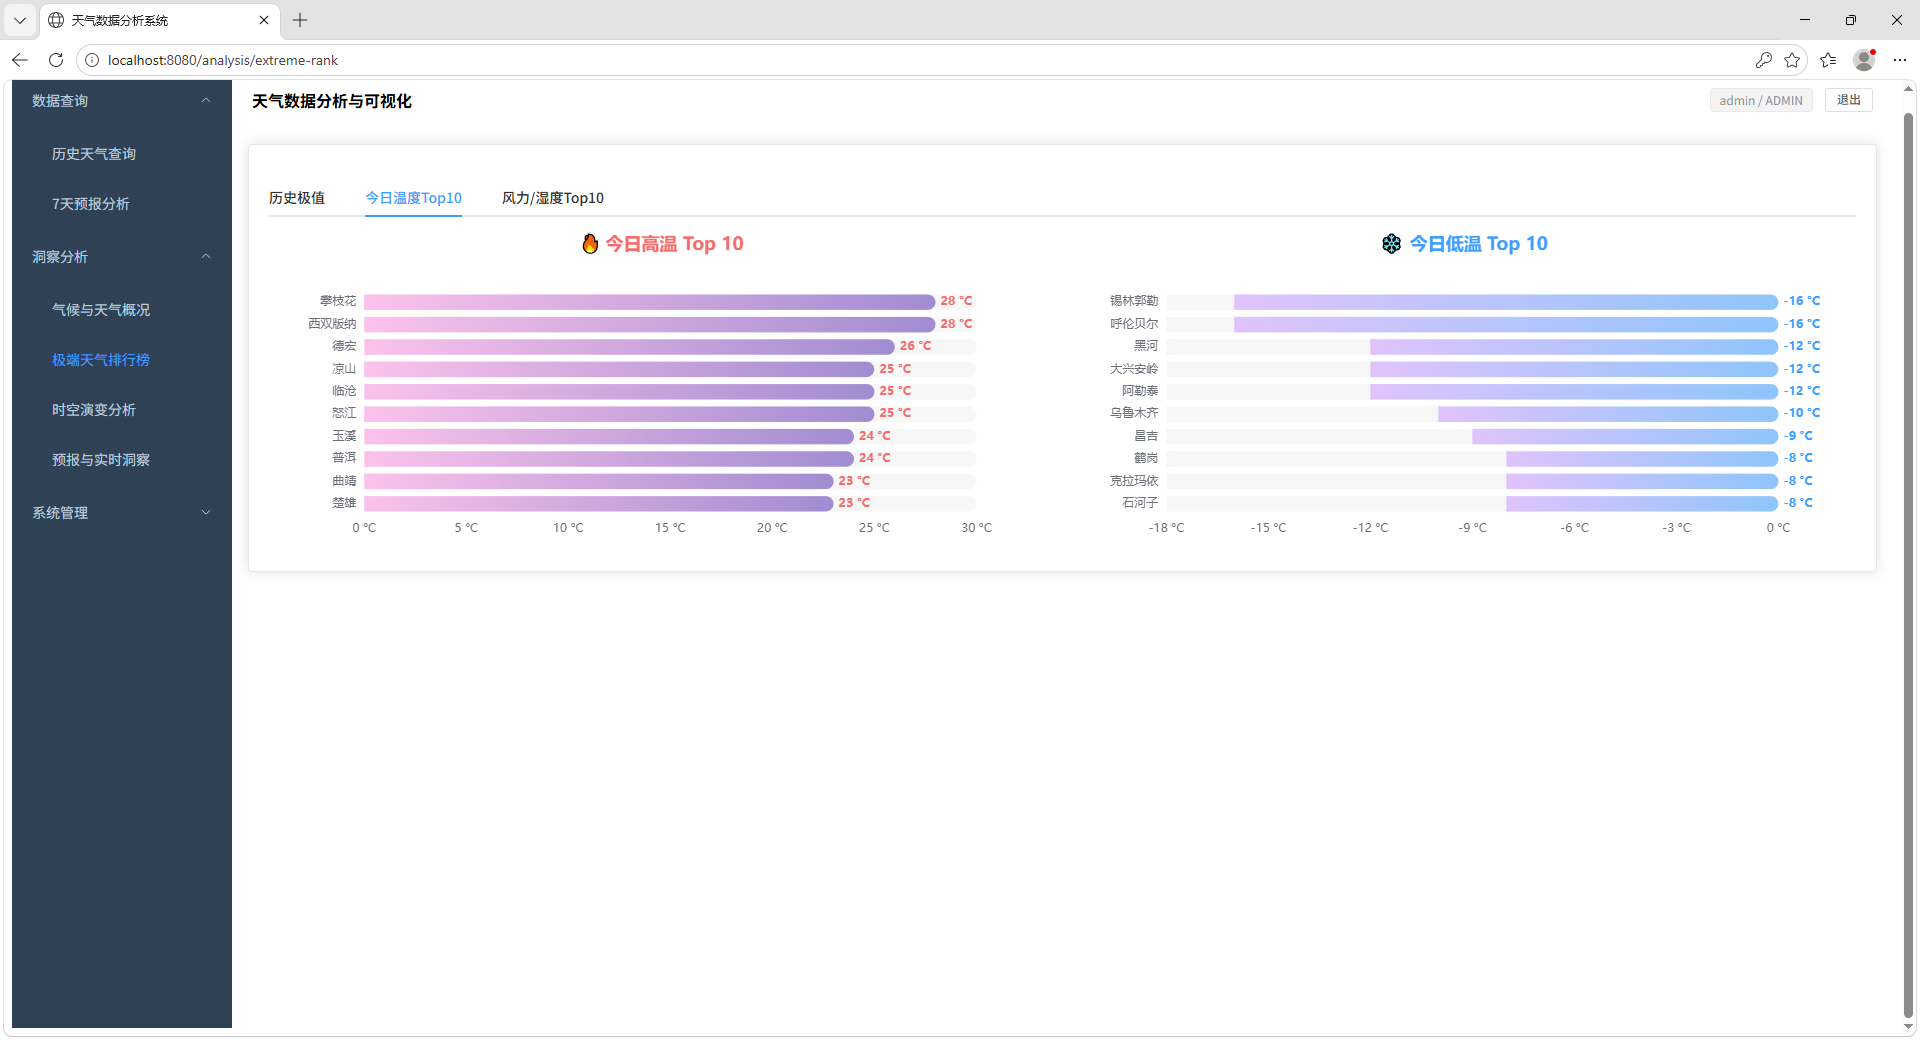The height and width of the screenshot is (1040, 1920).
Task: Click the password key icon in address bar
Action: [1764, 60]
